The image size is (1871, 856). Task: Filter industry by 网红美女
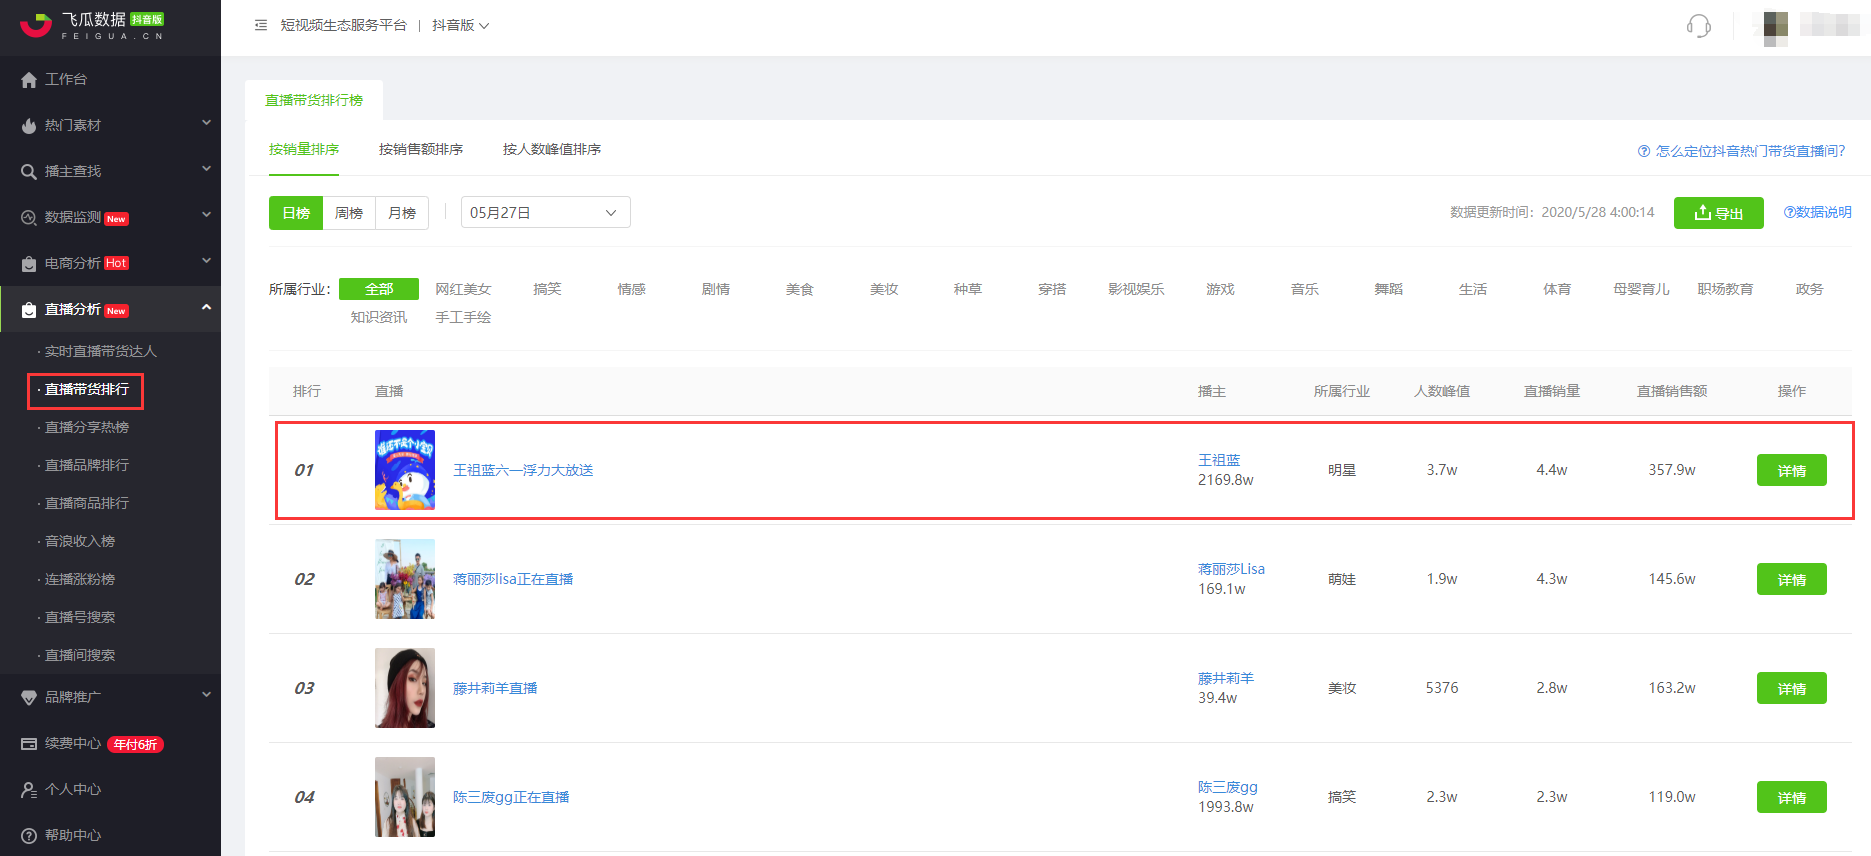click(463, 289)
